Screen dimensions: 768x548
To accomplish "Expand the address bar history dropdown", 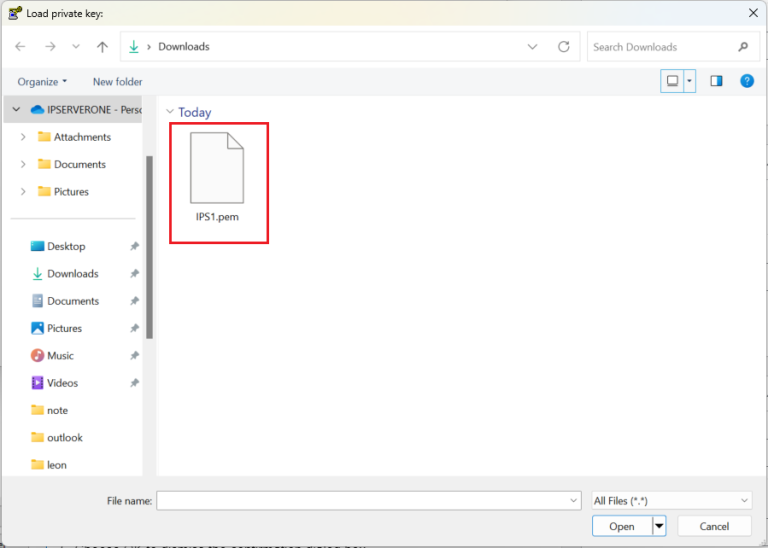I will (532, 47).
